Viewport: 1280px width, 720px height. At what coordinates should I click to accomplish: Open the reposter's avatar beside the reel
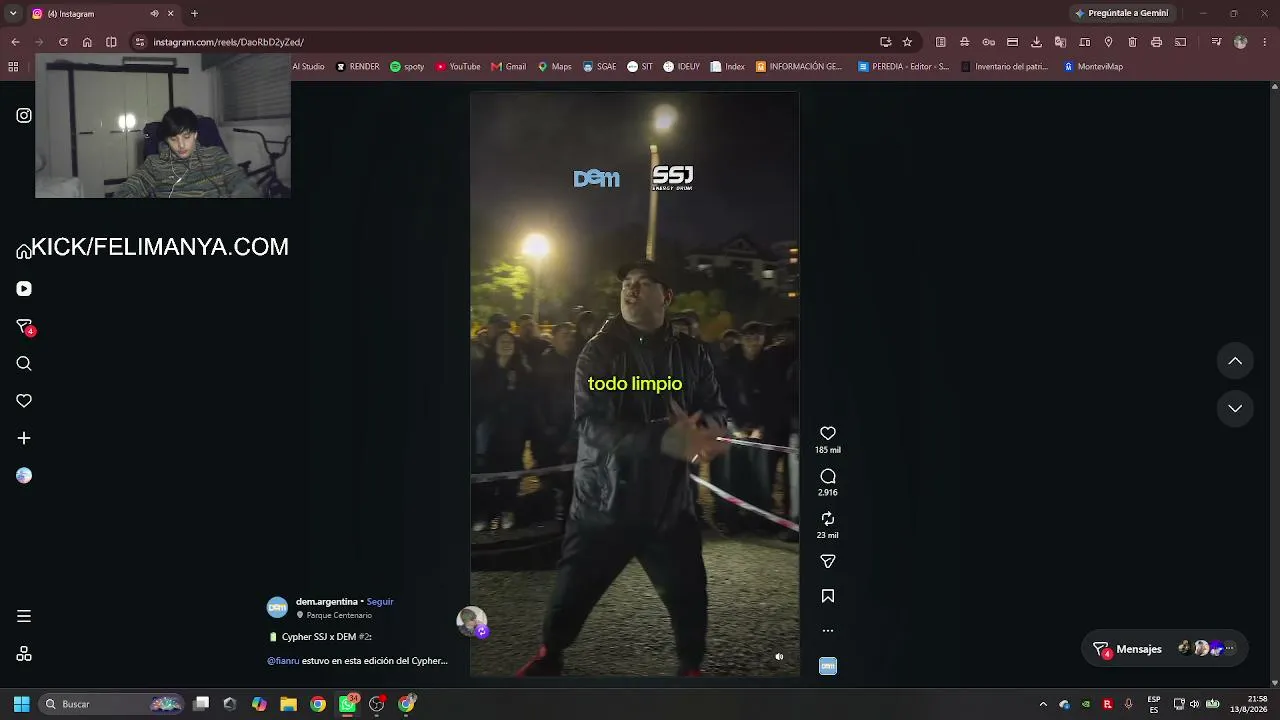471,621
